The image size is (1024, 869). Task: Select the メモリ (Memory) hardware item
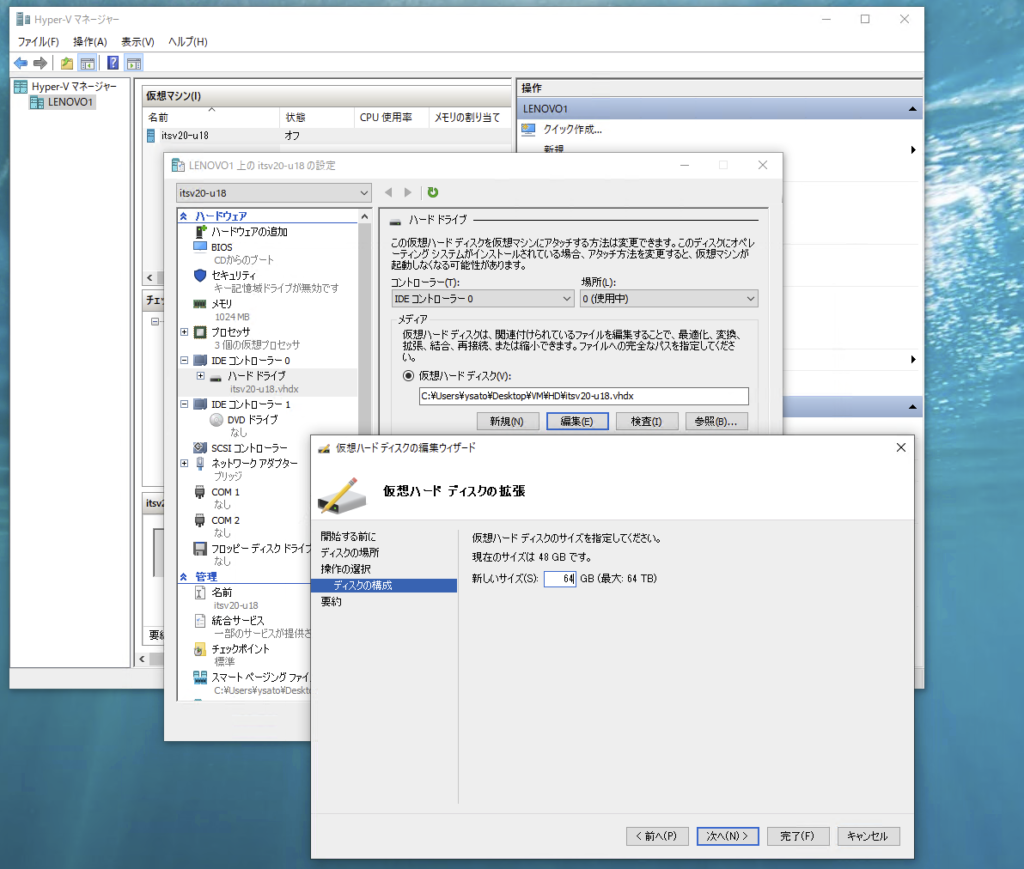pyautogui.click(x=221, y=303)
